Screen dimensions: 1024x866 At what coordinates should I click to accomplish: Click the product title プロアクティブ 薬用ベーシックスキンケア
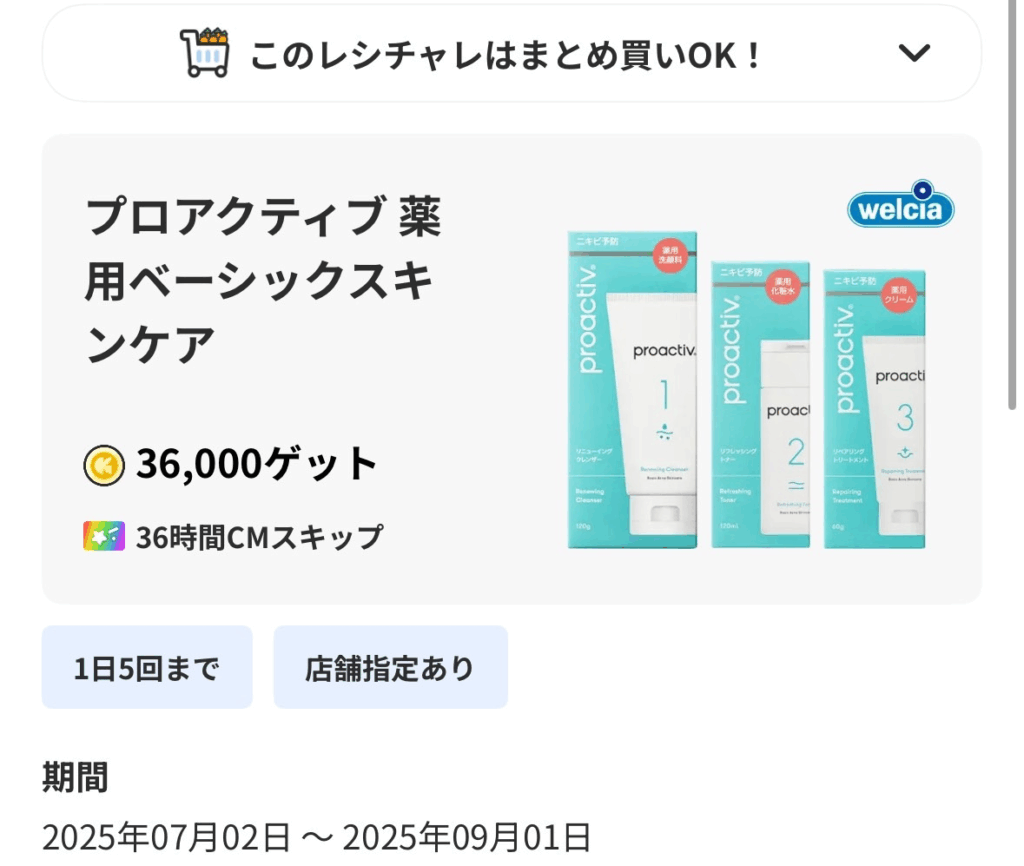tap(264, 280)
